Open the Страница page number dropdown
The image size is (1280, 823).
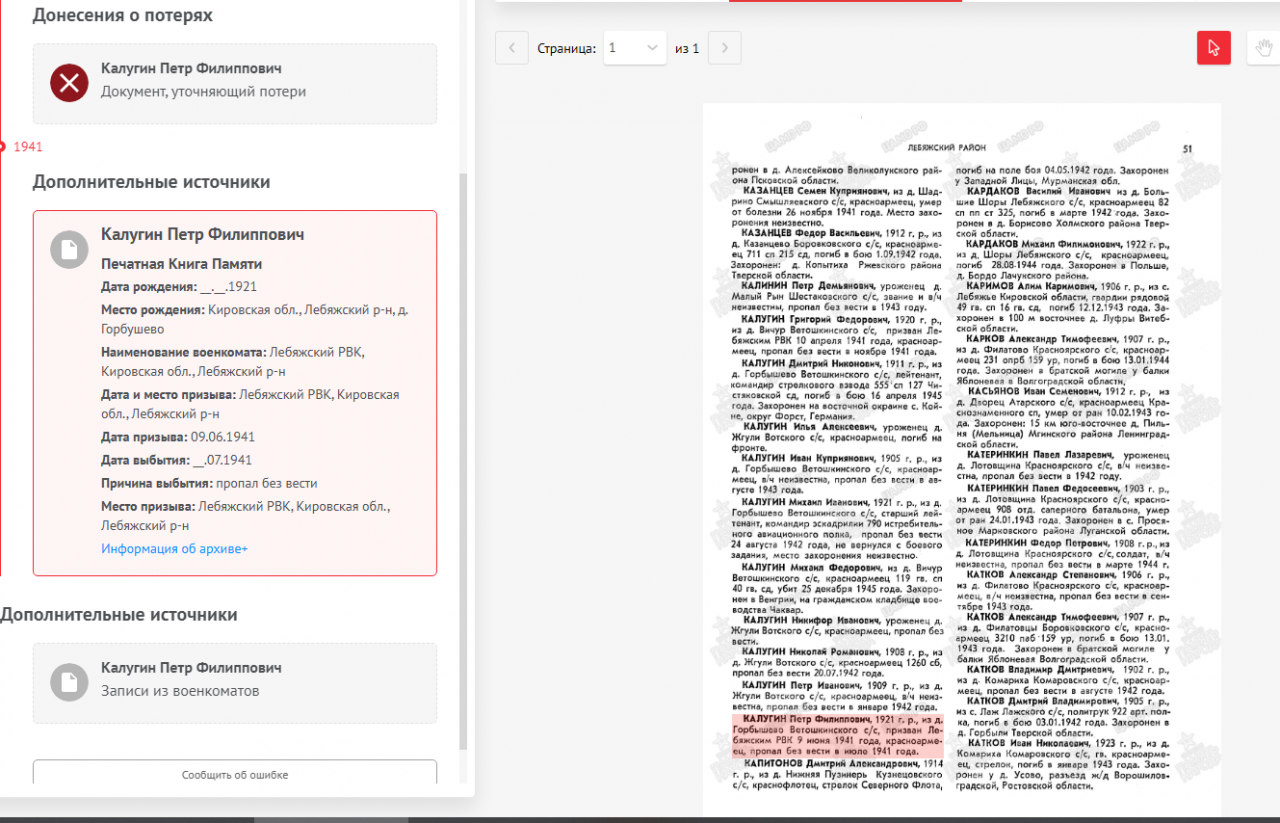(x=635, y=48)
